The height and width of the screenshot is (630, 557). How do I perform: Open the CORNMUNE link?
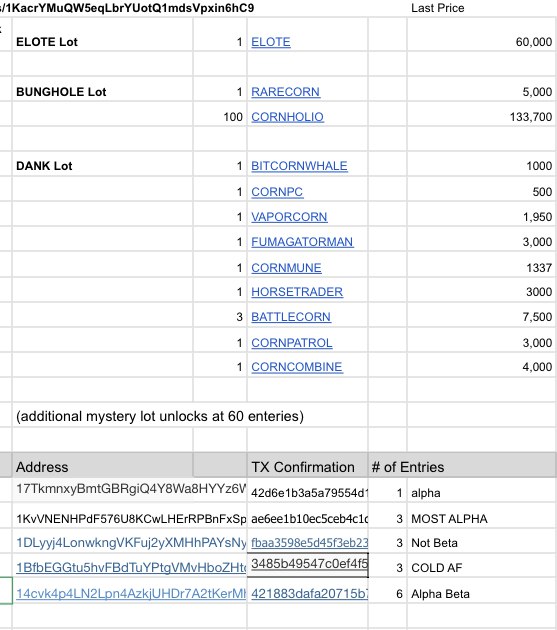286,268
